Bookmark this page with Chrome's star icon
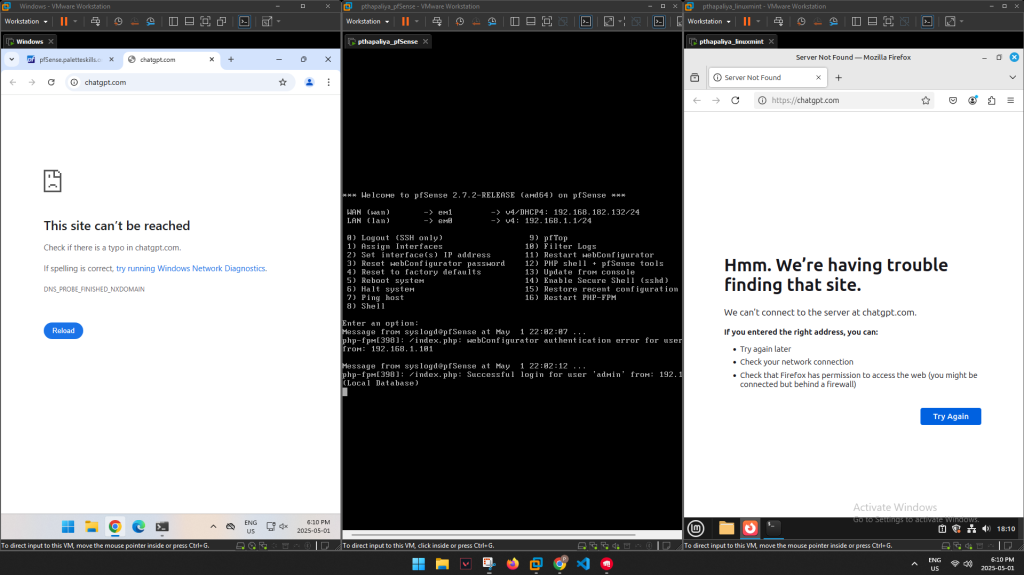The image size is (1024, 575). pos(283,82)
